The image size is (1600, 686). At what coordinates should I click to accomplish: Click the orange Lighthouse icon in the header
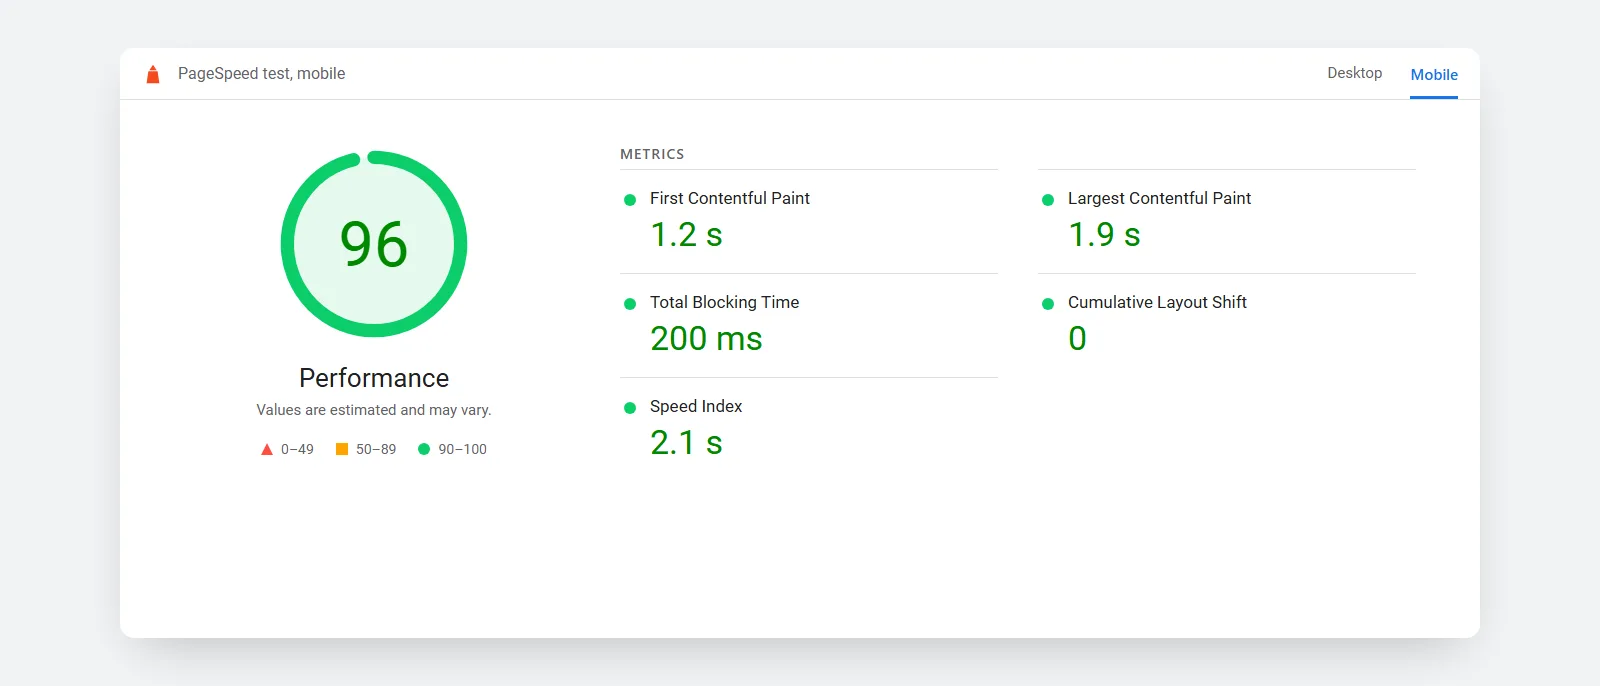pyautogui.click(x=153, y=74)
